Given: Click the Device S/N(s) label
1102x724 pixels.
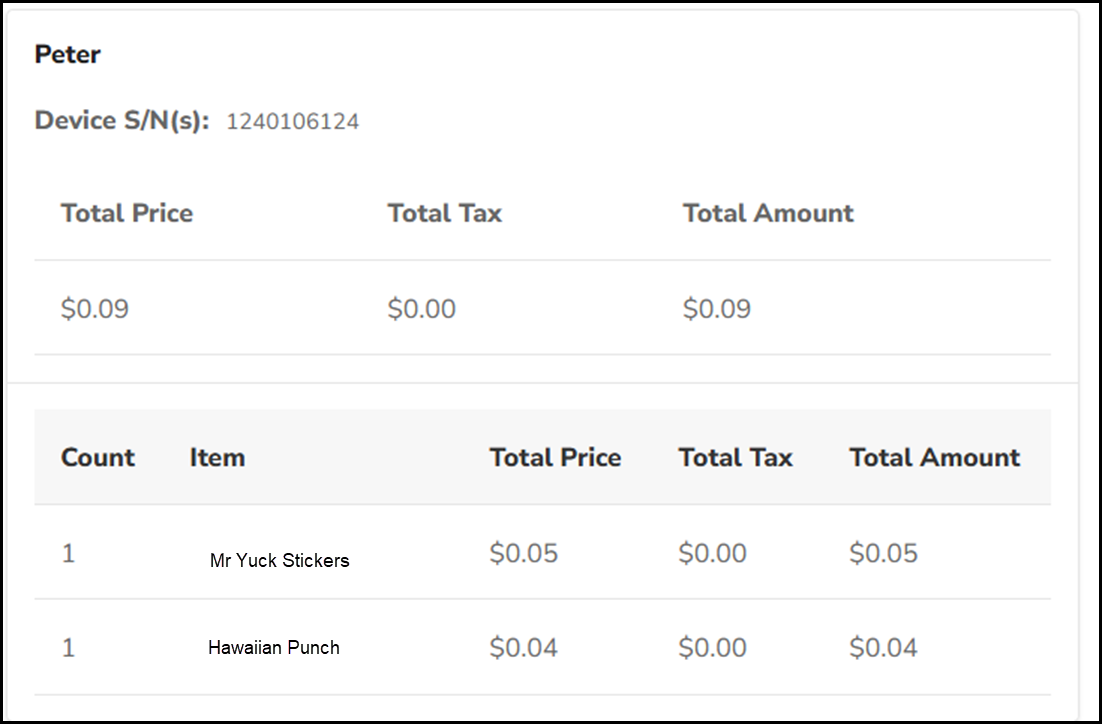Looking at the screenshot, I should 122,121.
